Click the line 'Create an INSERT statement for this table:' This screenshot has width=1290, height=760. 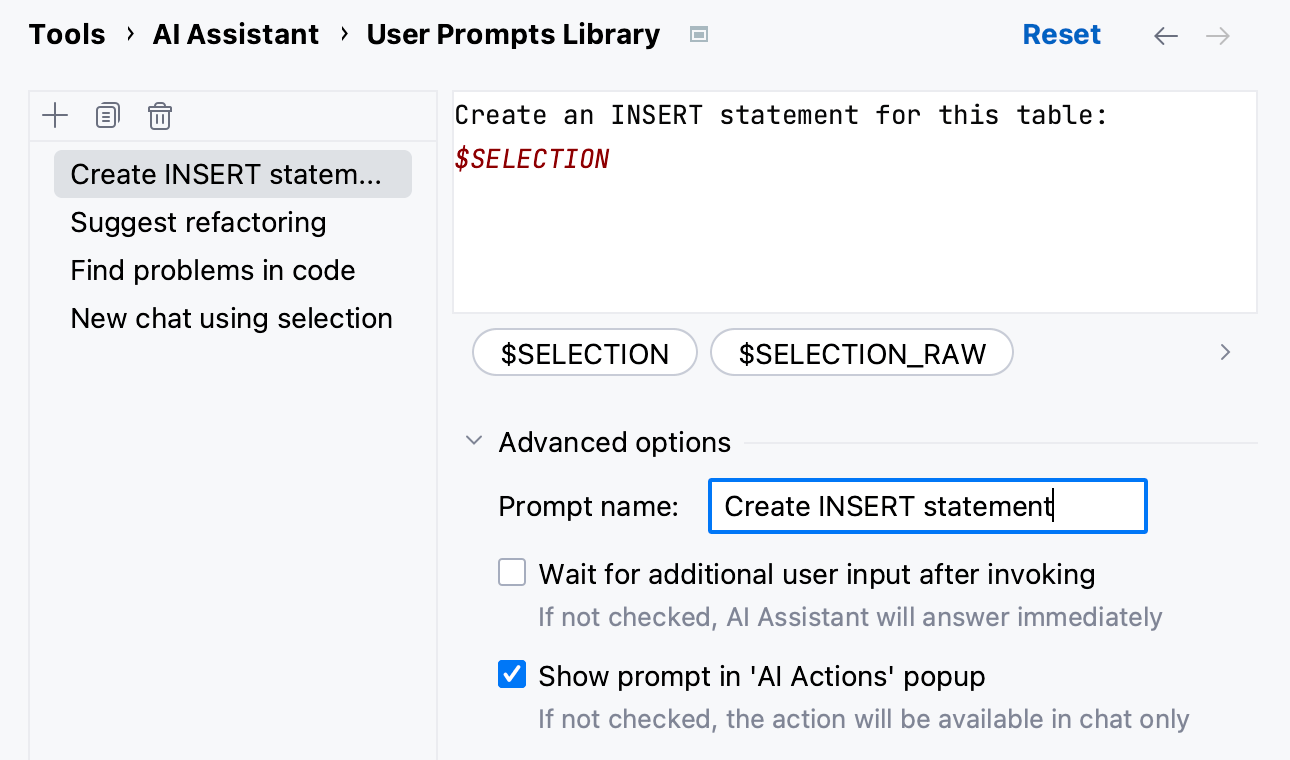782,116
